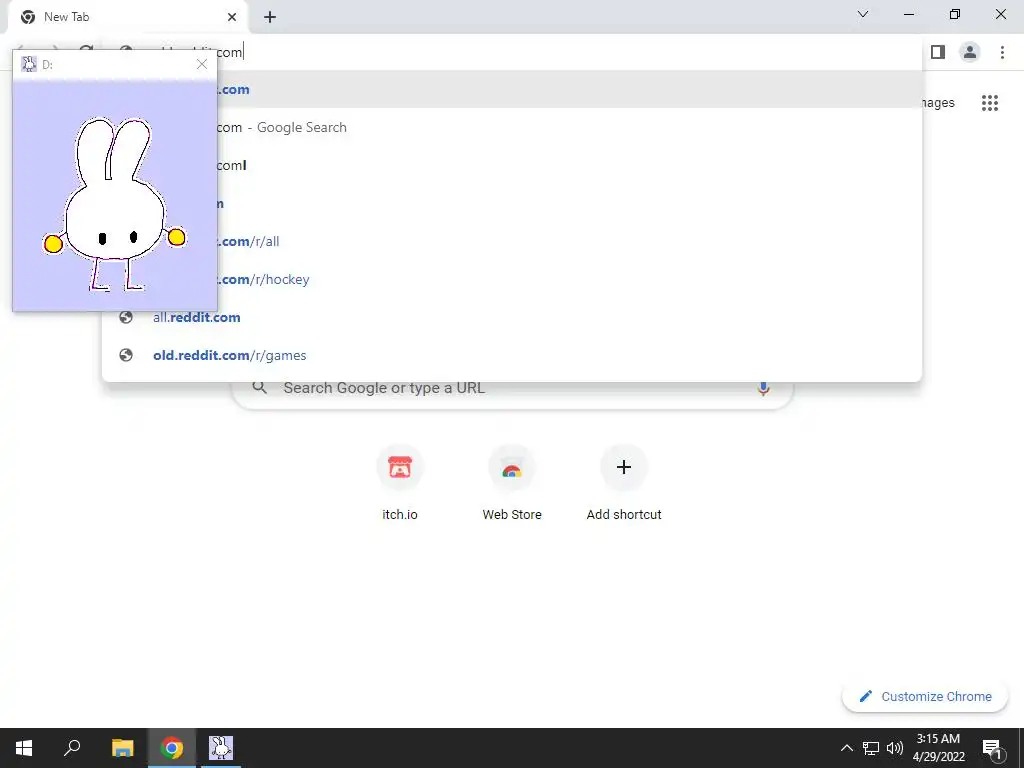The height and width of the screenshot is (768, 1024).
Task: Close the bunny D: window
Action: point(202,64)
